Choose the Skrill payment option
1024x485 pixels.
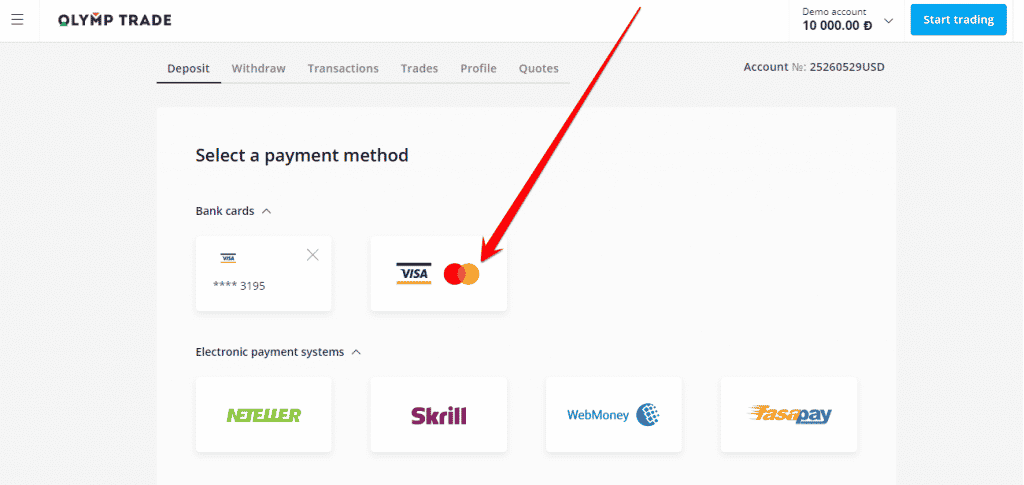pyautogui.click(x=438, y=415)
